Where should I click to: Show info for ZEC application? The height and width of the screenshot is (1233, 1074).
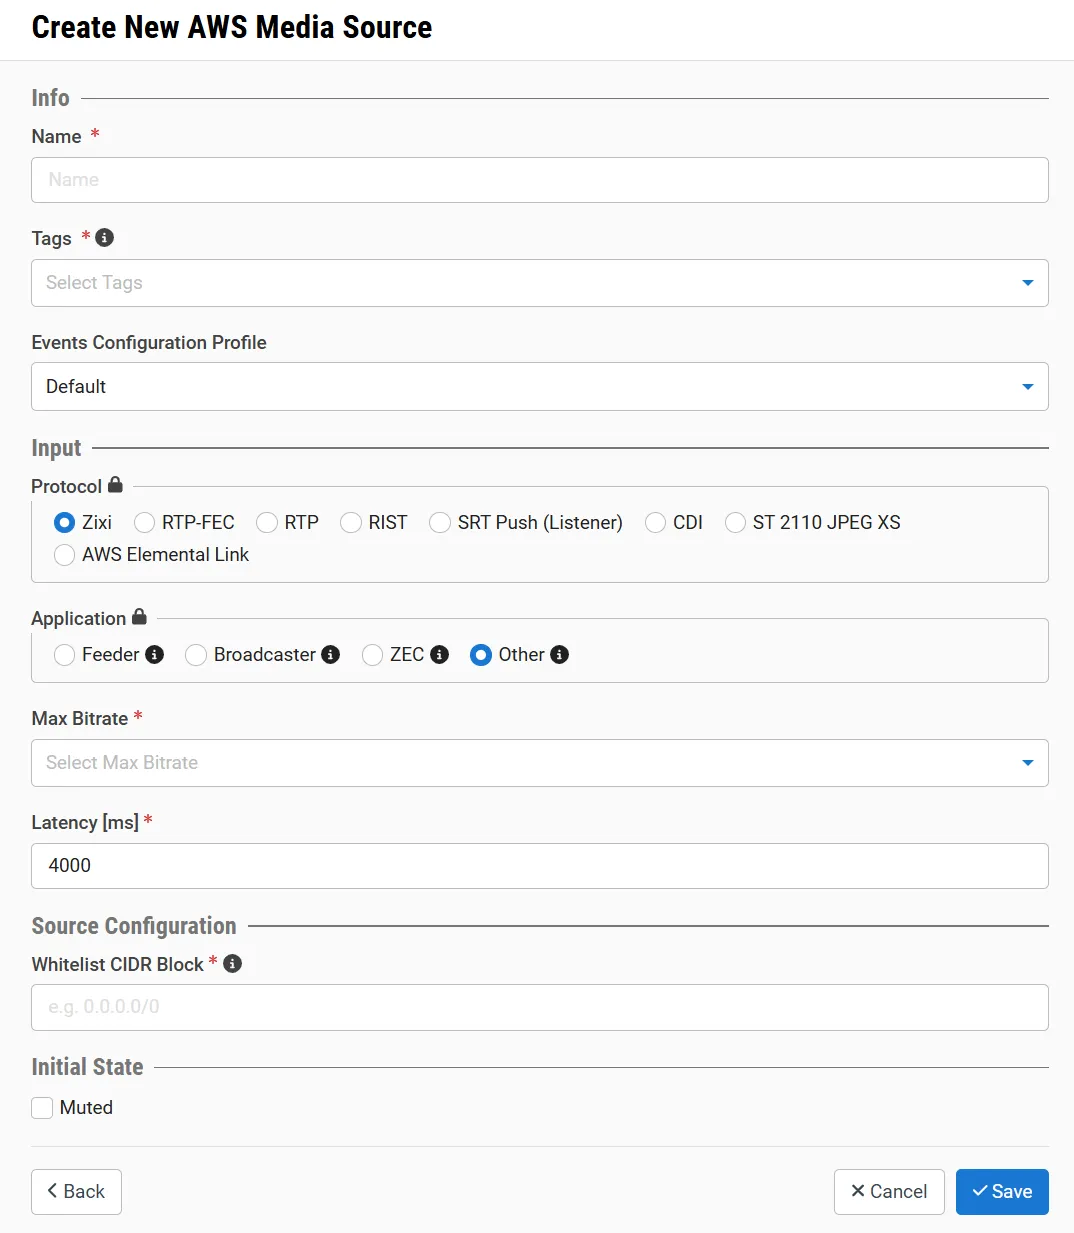439,655
